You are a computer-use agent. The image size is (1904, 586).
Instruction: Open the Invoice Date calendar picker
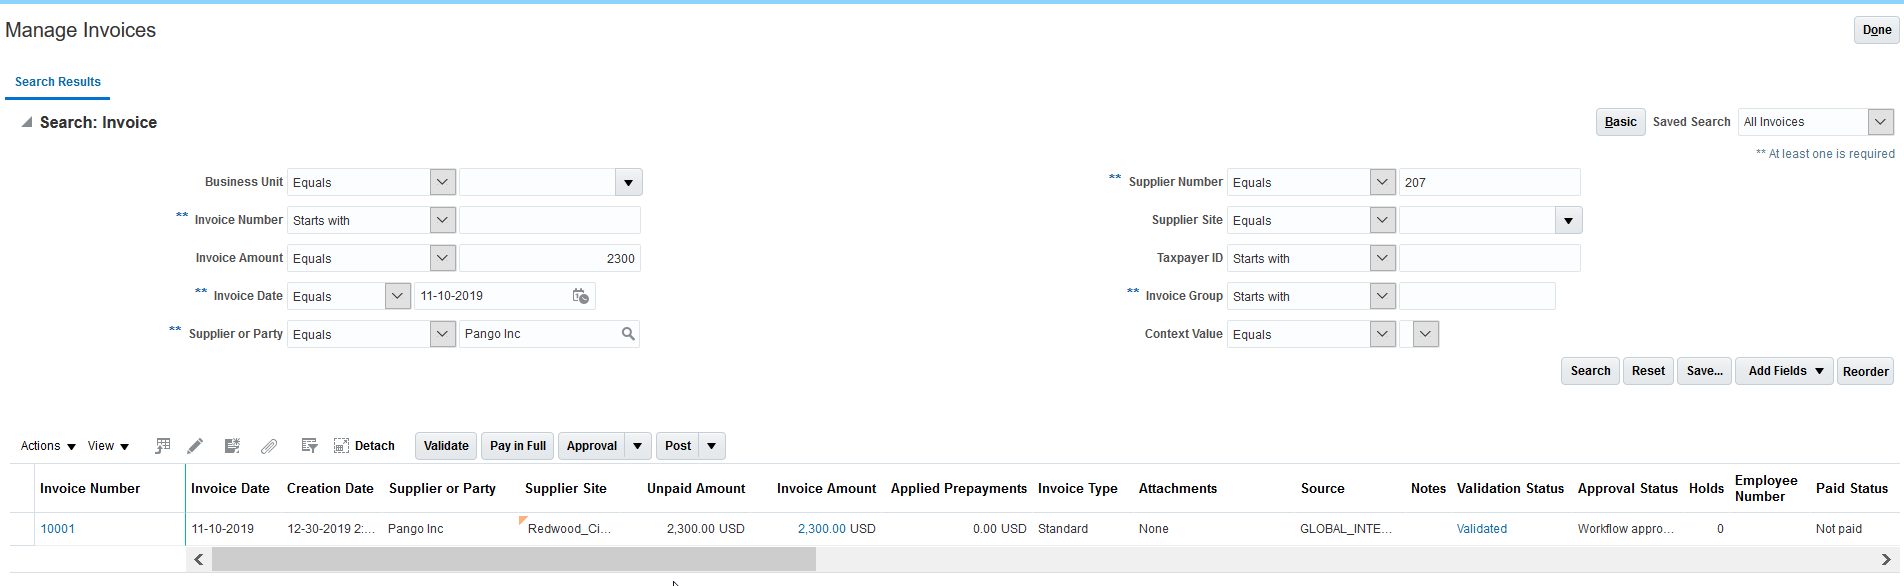pos(580,296)
